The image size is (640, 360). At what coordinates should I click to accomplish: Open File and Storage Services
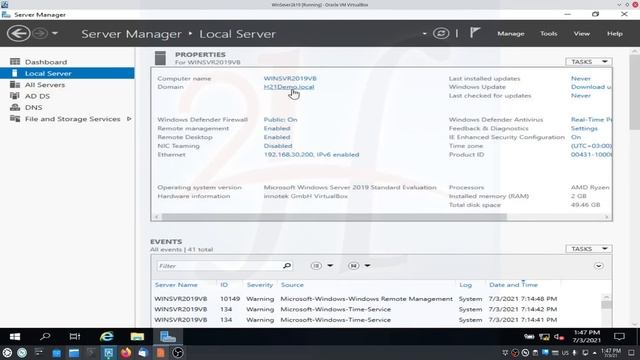[x=73, y=119]
